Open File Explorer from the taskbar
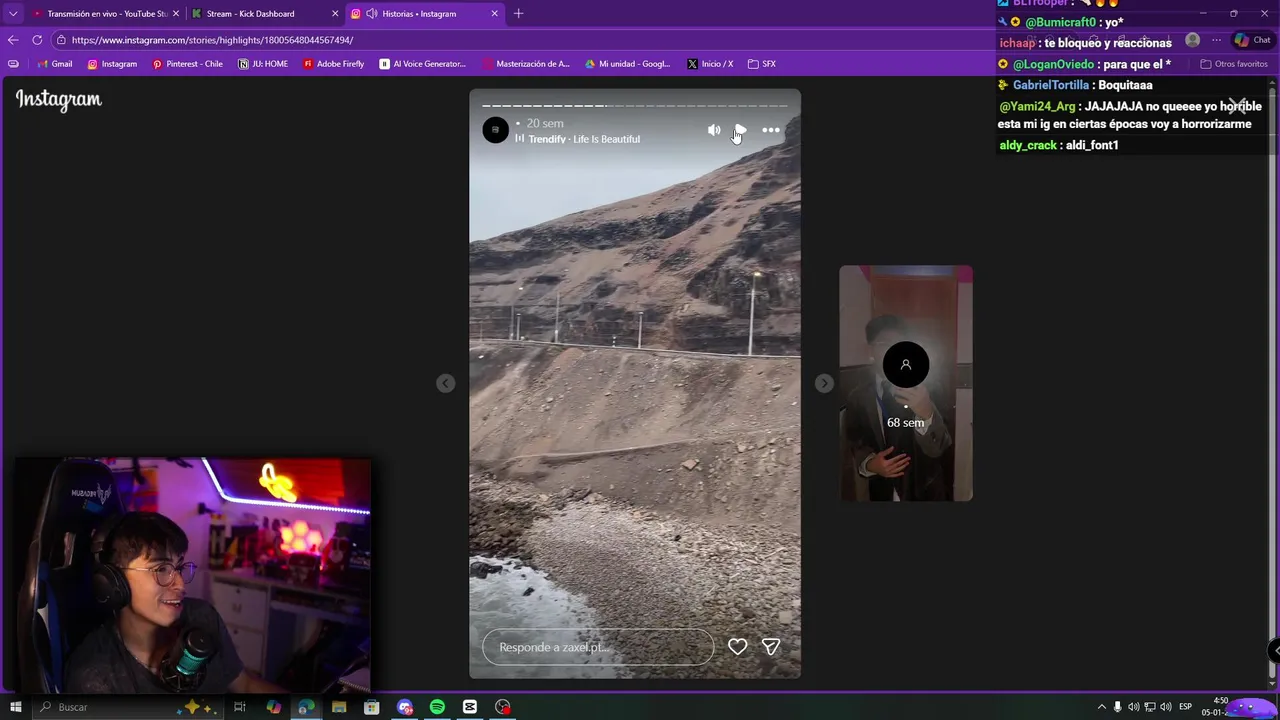 (339, 707)
